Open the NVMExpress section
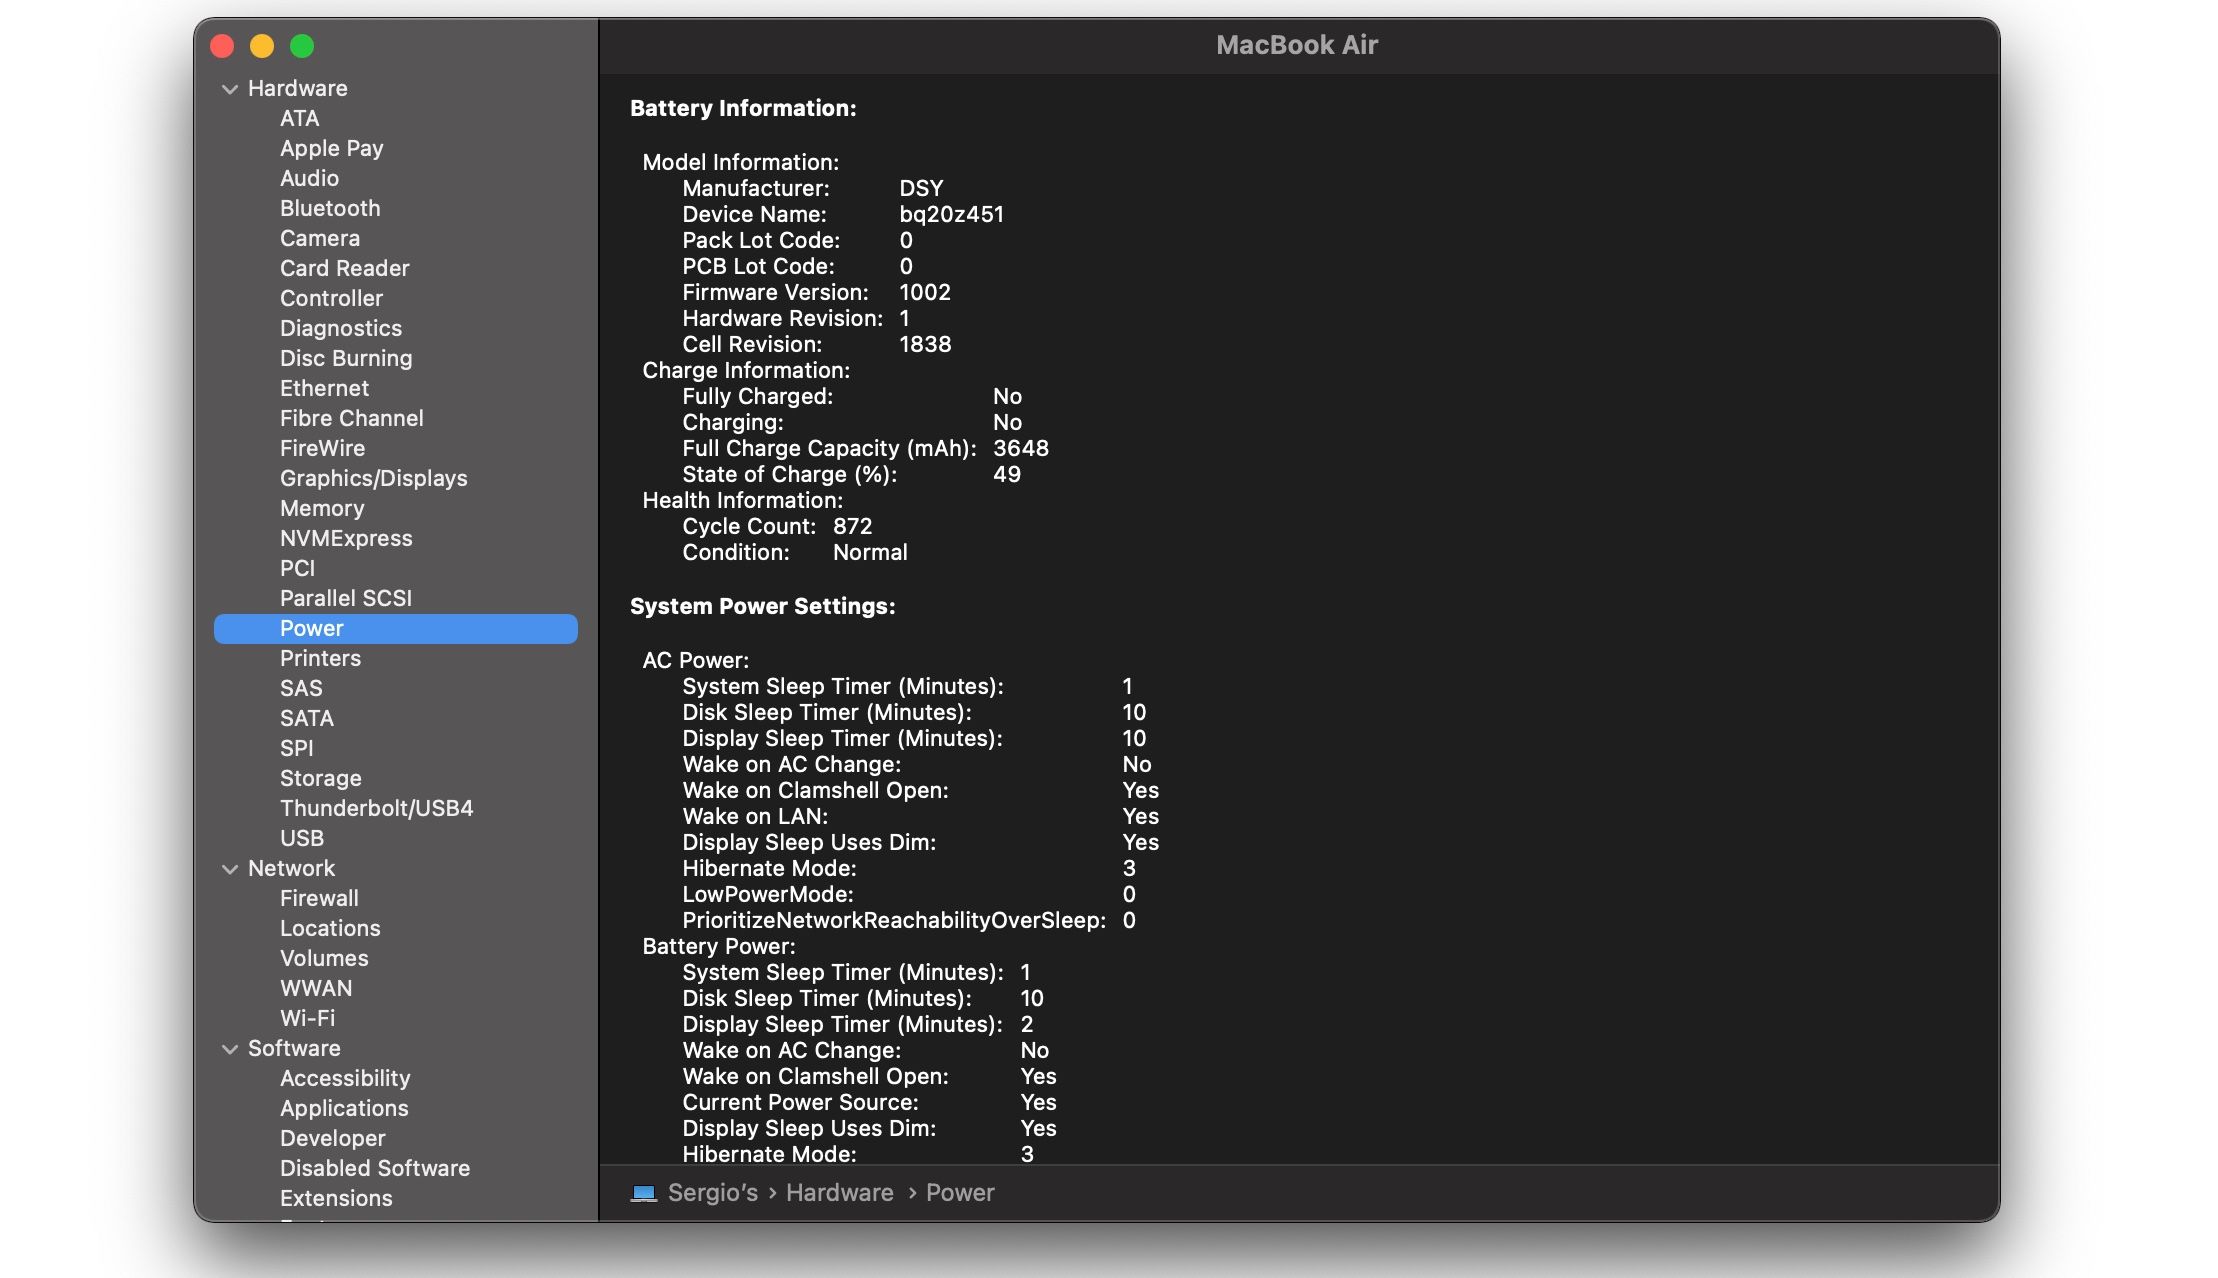The width and height of the screenshot is (2218, 1278). 346,538
